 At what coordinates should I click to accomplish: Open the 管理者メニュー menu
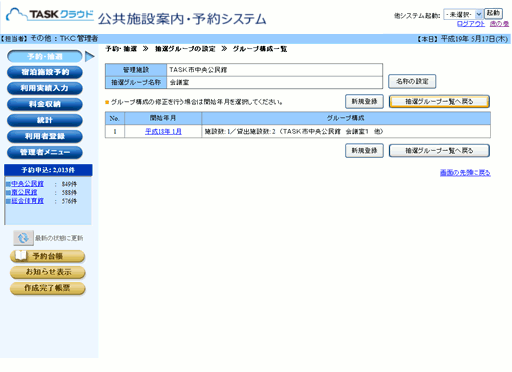(45, 152)
